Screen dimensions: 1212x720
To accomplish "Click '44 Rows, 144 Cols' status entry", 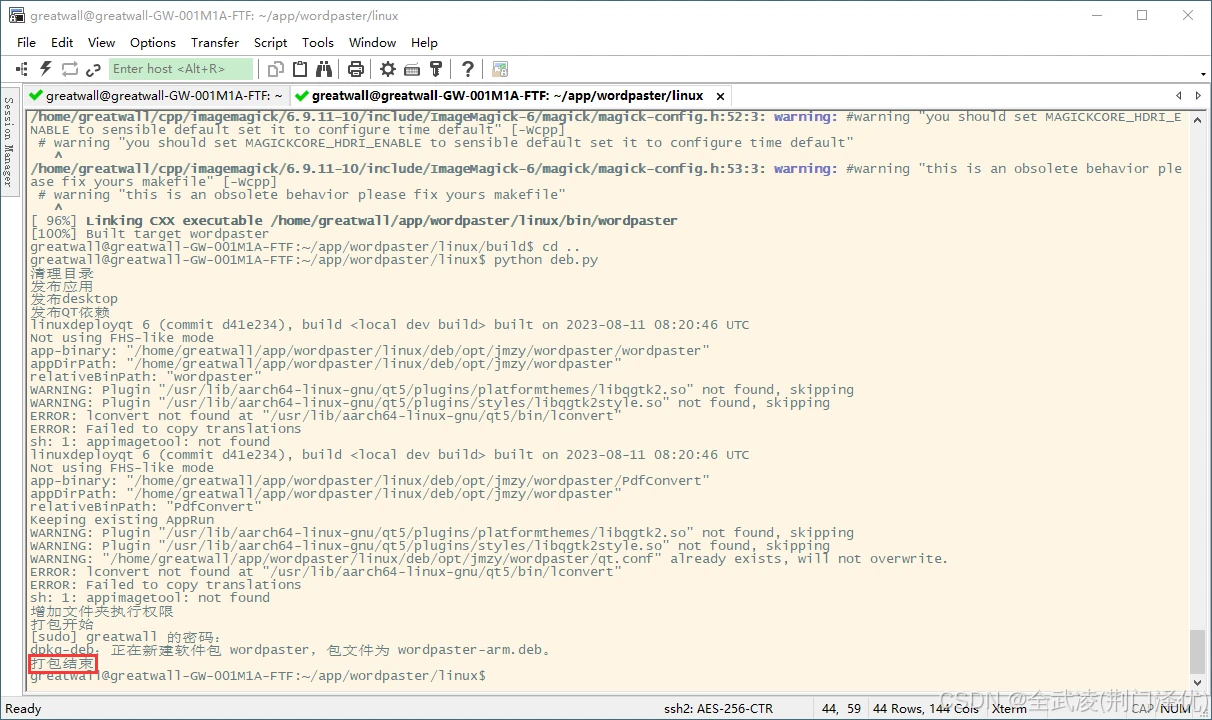I will pyautogui.click(x=926, y=708).
